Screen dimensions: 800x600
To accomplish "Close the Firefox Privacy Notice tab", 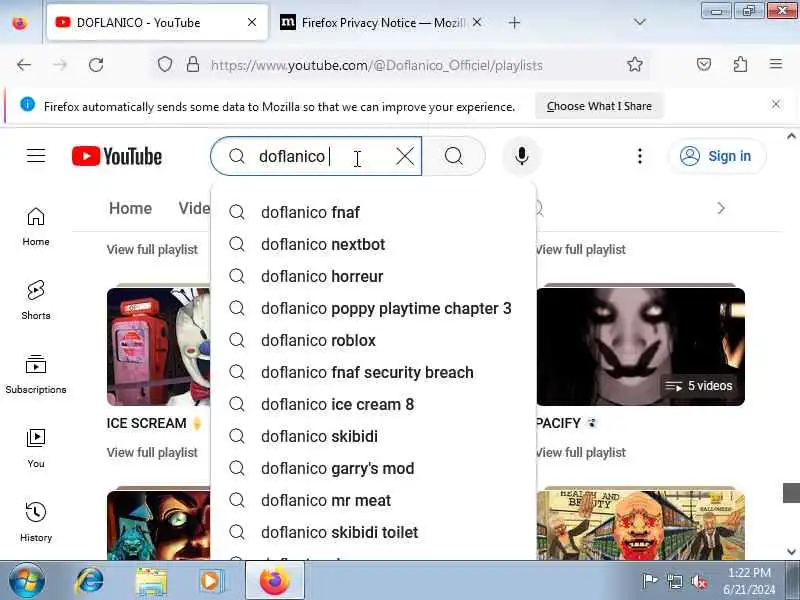I will coord(477,22).
